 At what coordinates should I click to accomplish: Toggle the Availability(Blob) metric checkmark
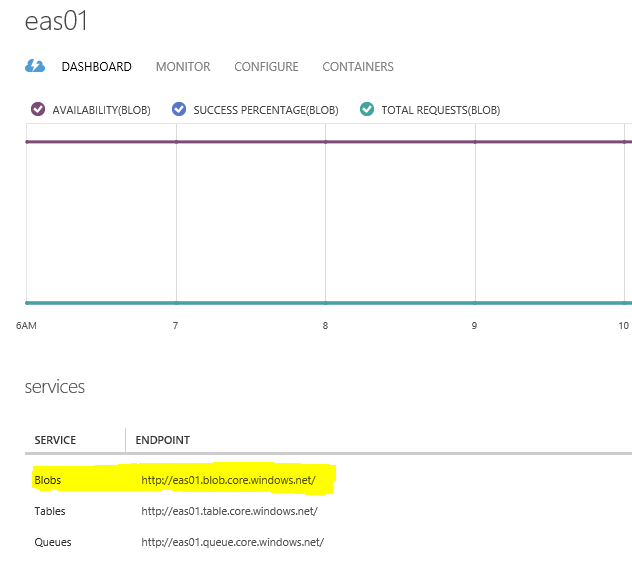[38, 109]
